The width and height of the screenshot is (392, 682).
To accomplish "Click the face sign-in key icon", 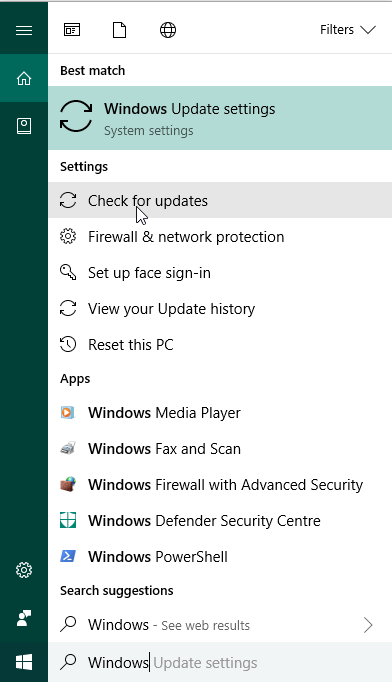I will (68, 272).
